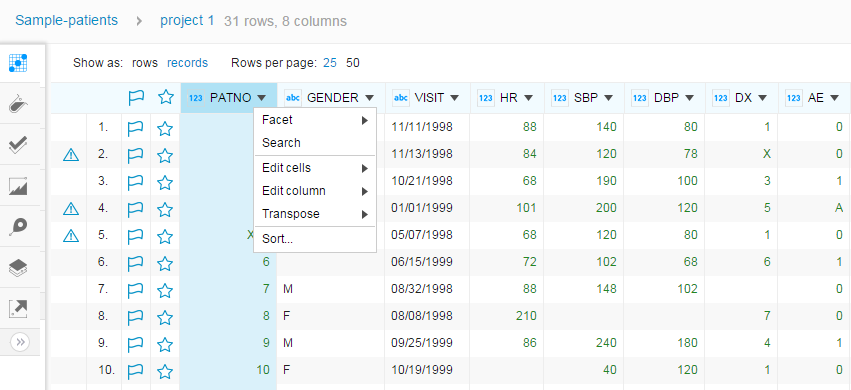Flag row 9

point(136,344)
